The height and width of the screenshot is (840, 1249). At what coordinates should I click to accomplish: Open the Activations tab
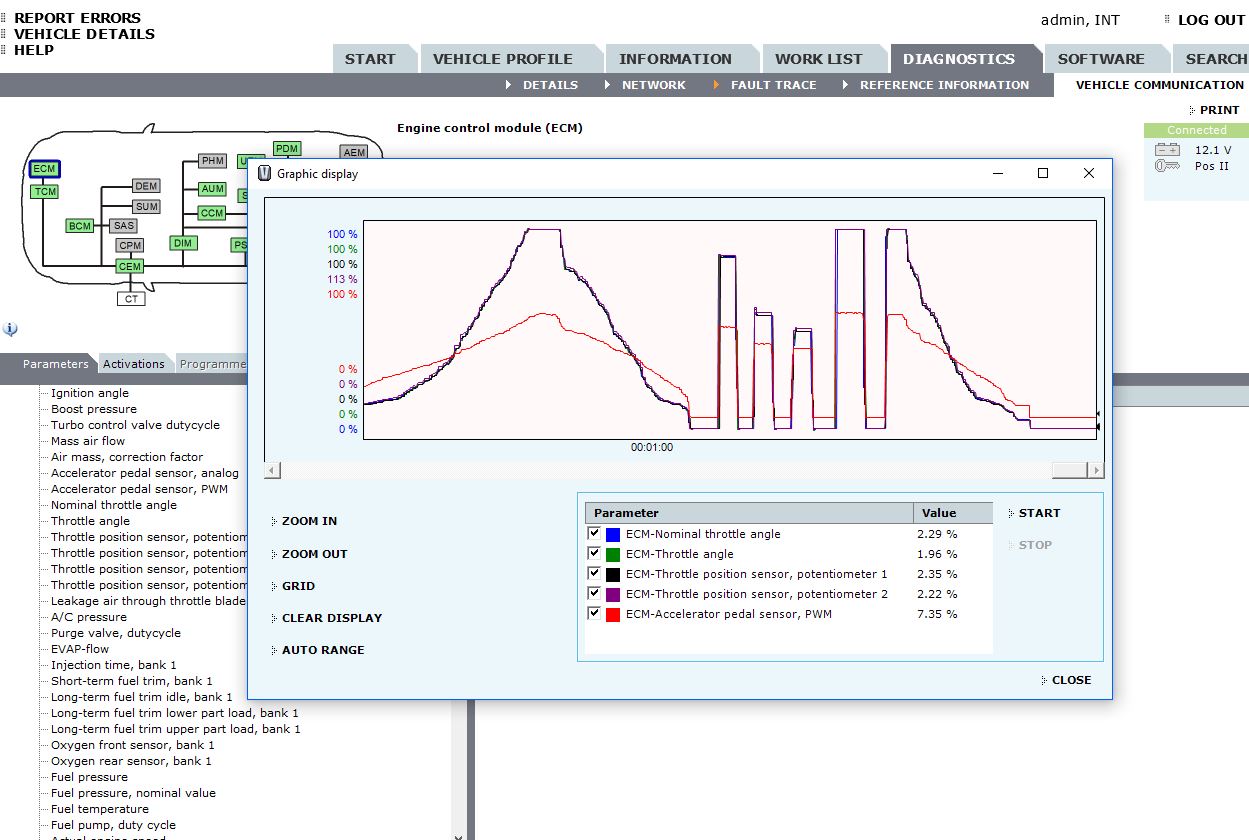(x=133, y=364)
